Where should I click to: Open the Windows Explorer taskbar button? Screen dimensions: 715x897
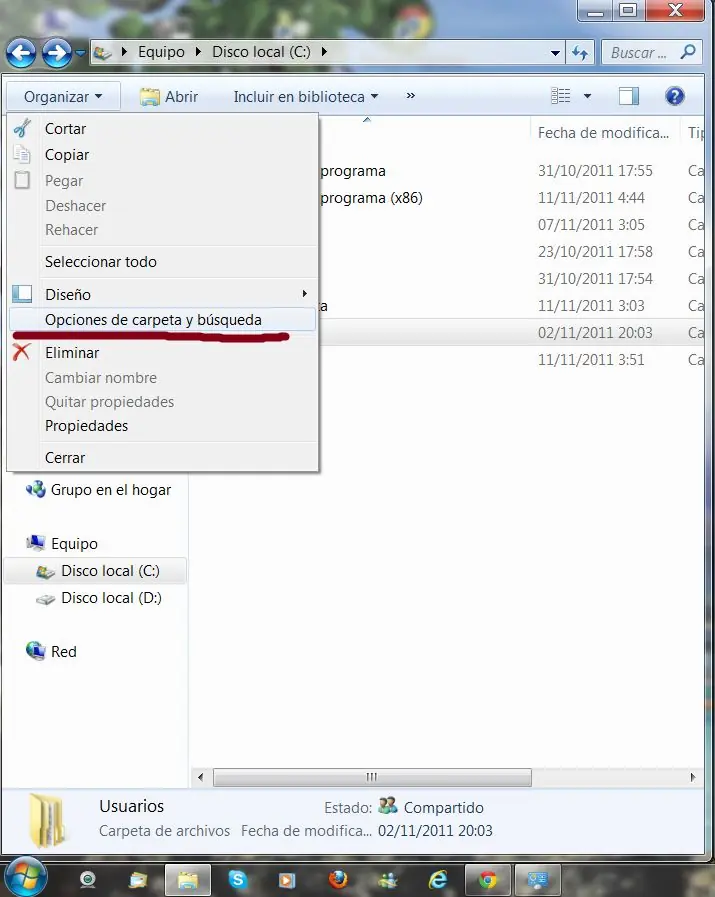188,879
